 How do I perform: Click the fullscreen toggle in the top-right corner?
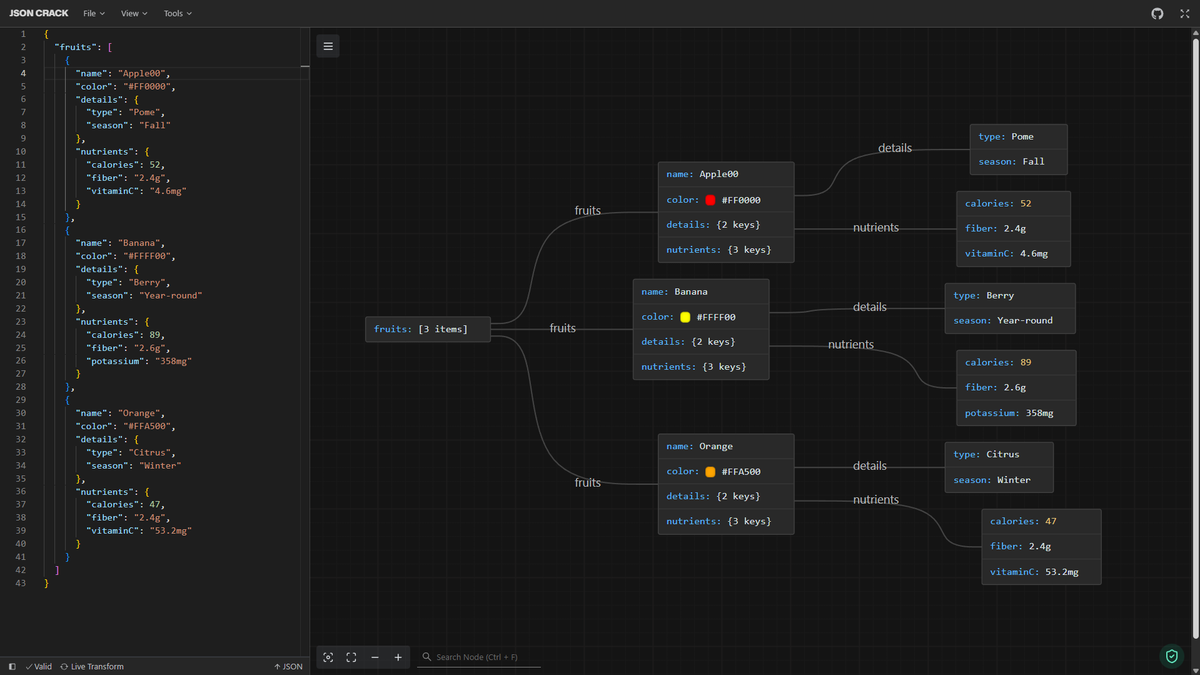(x=1184, y=13)
